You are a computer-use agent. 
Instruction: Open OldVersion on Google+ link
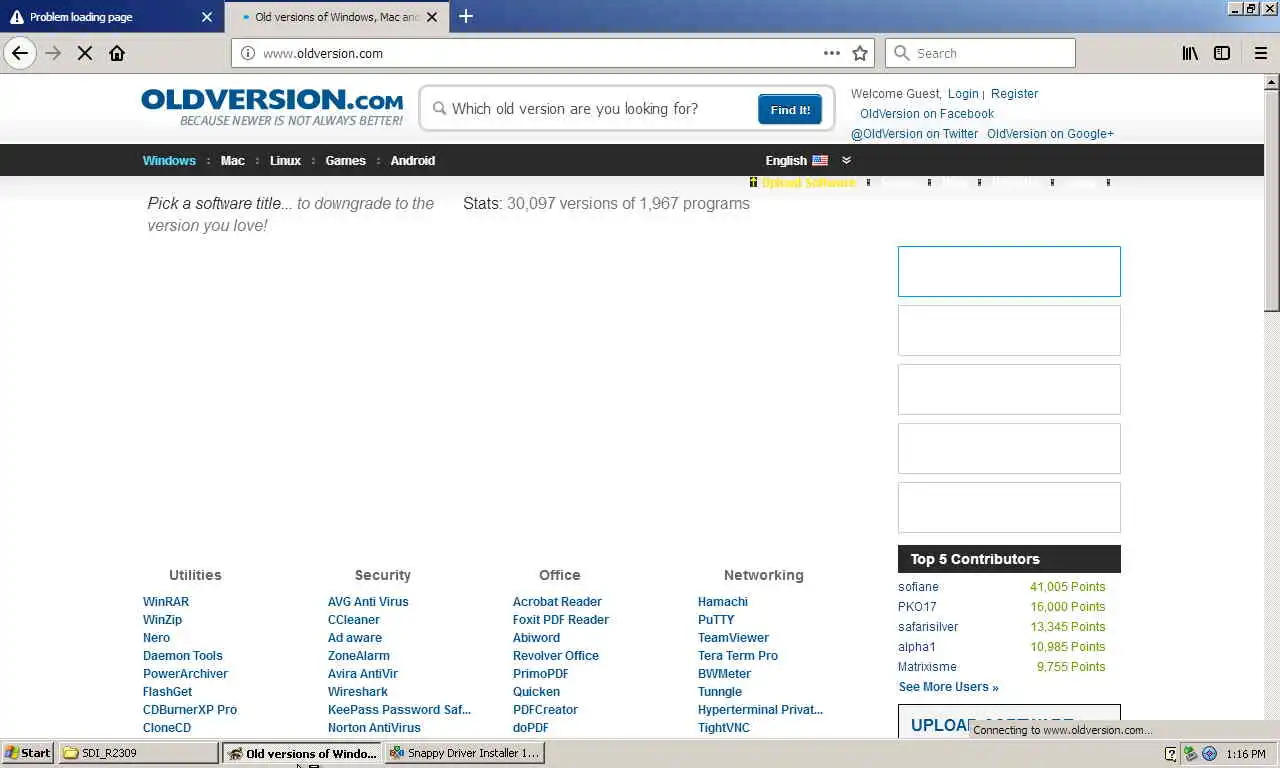tap(1050, 133)
